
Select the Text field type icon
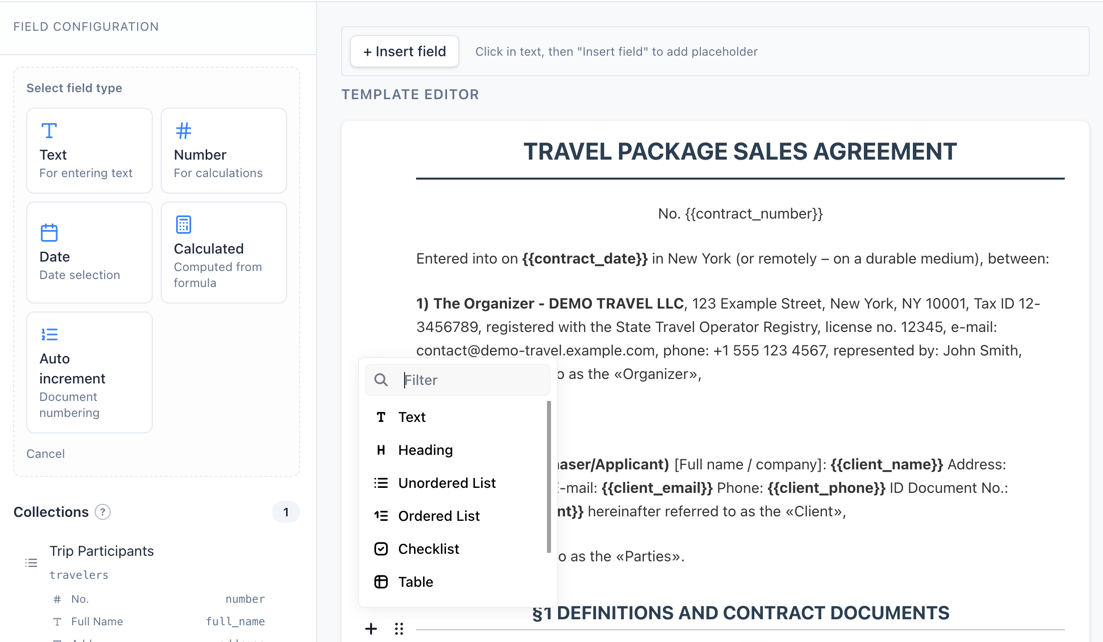[x=49, y=130]
